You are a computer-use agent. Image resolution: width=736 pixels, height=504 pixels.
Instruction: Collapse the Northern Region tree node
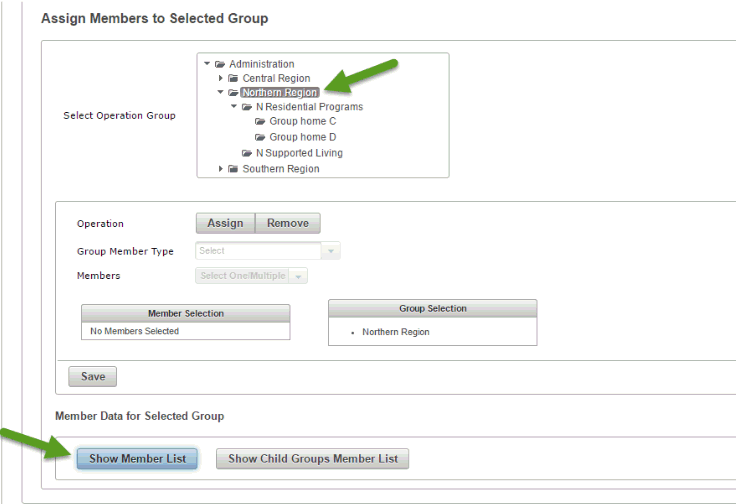click(221, 92)
